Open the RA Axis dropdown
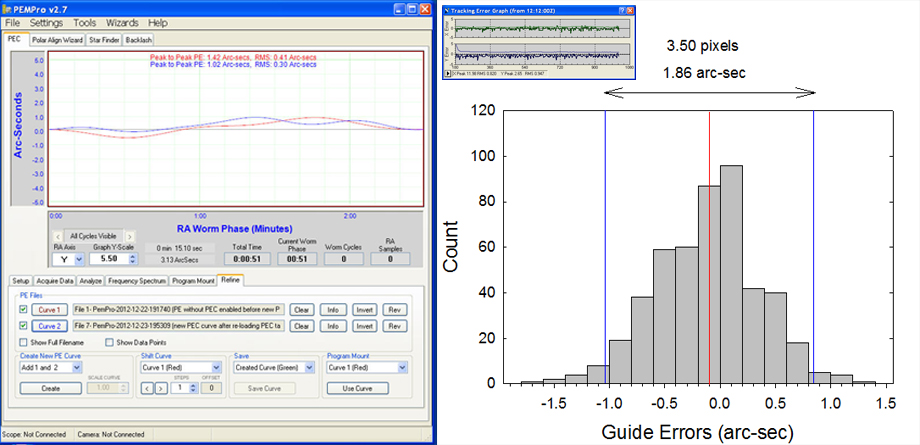 [x=79, y=258]
